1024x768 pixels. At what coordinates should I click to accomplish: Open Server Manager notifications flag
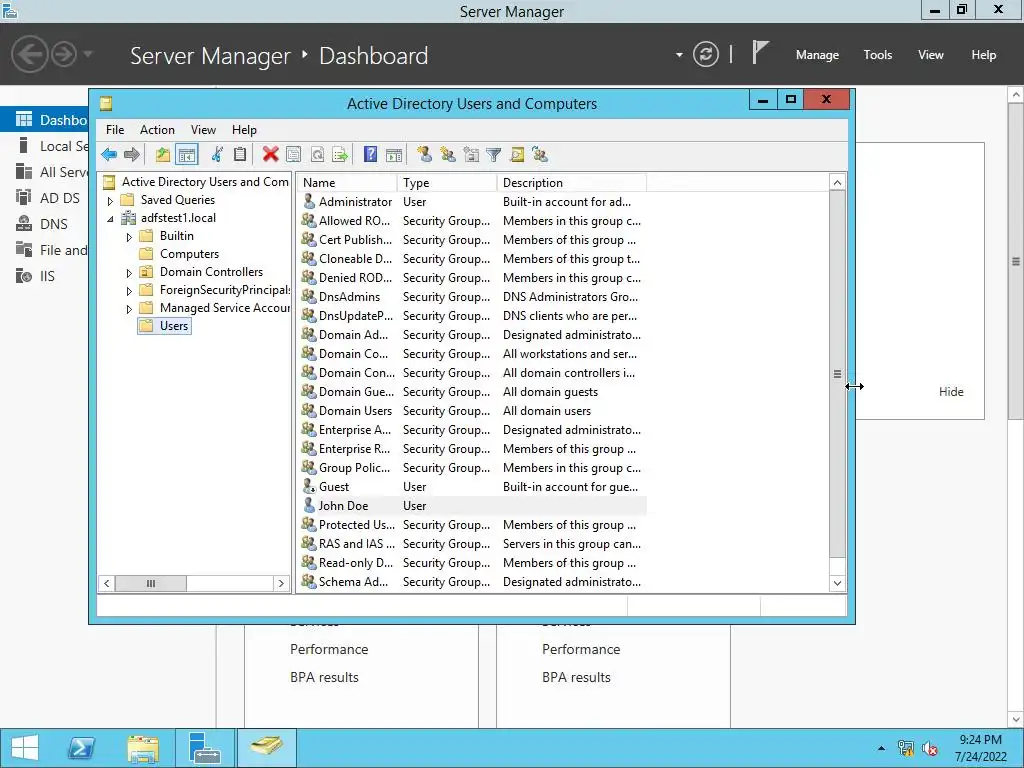tap(760, 53)
